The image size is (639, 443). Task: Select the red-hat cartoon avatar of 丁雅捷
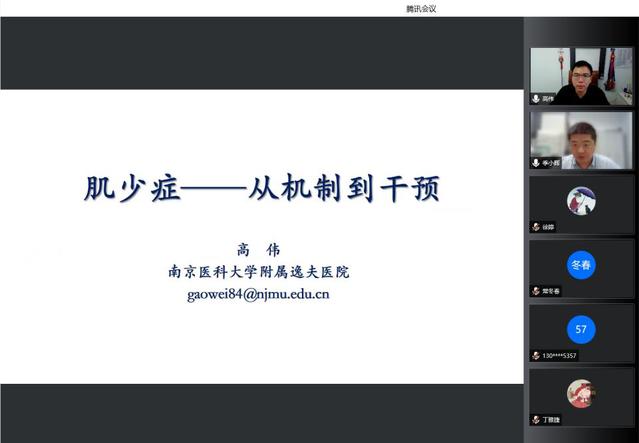(x=581, y=393)
